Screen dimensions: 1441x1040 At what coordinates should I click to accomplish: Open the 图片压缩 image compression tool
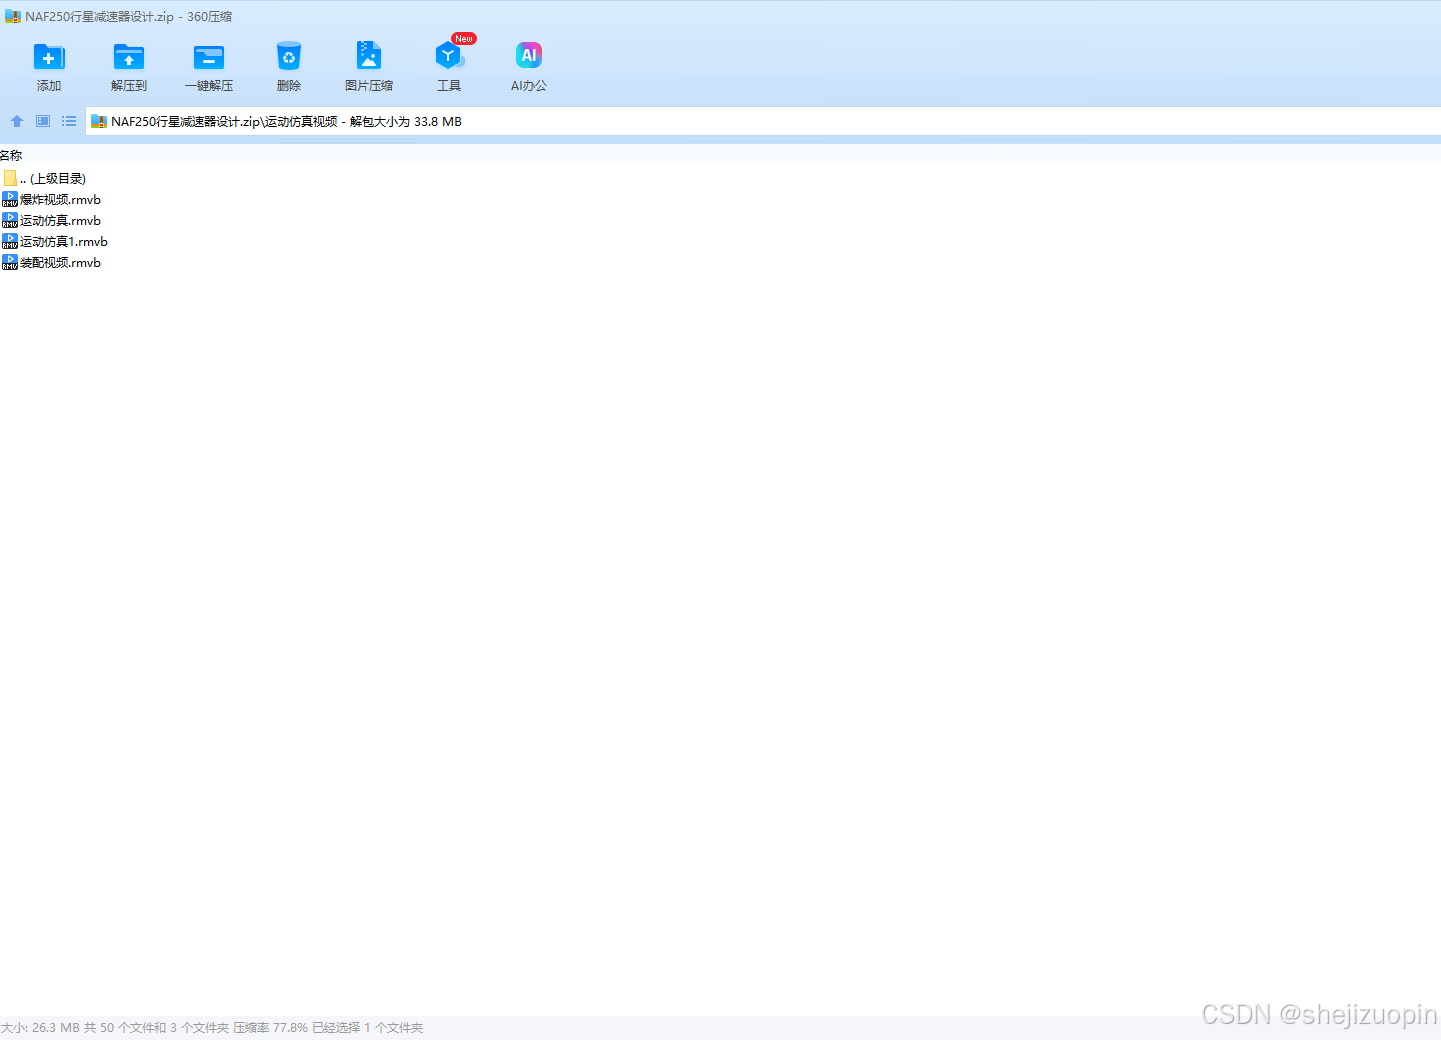[x=369, y=55]
